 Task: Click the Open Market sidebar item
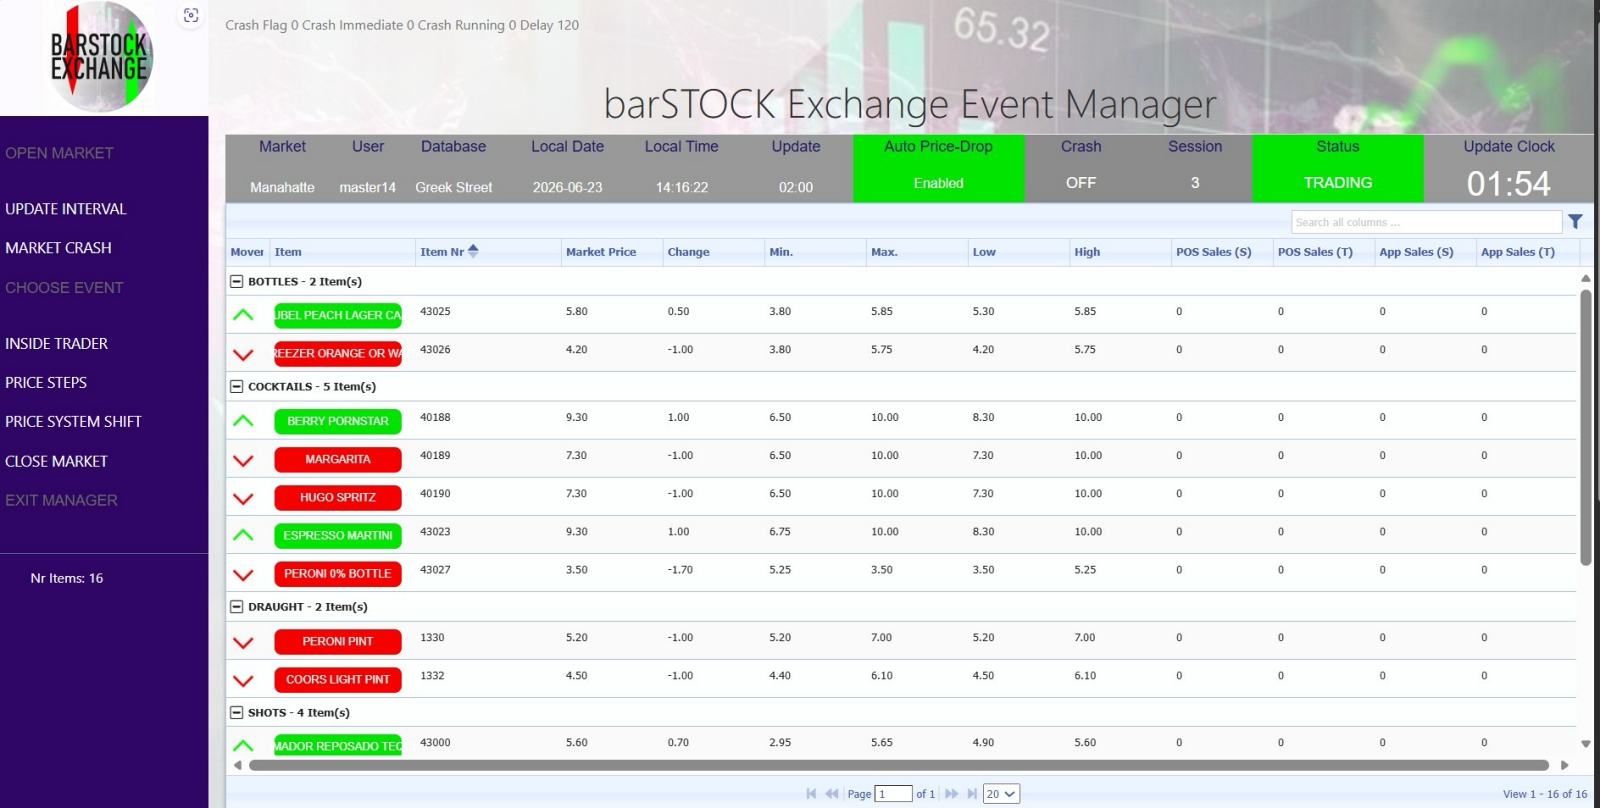59,153
